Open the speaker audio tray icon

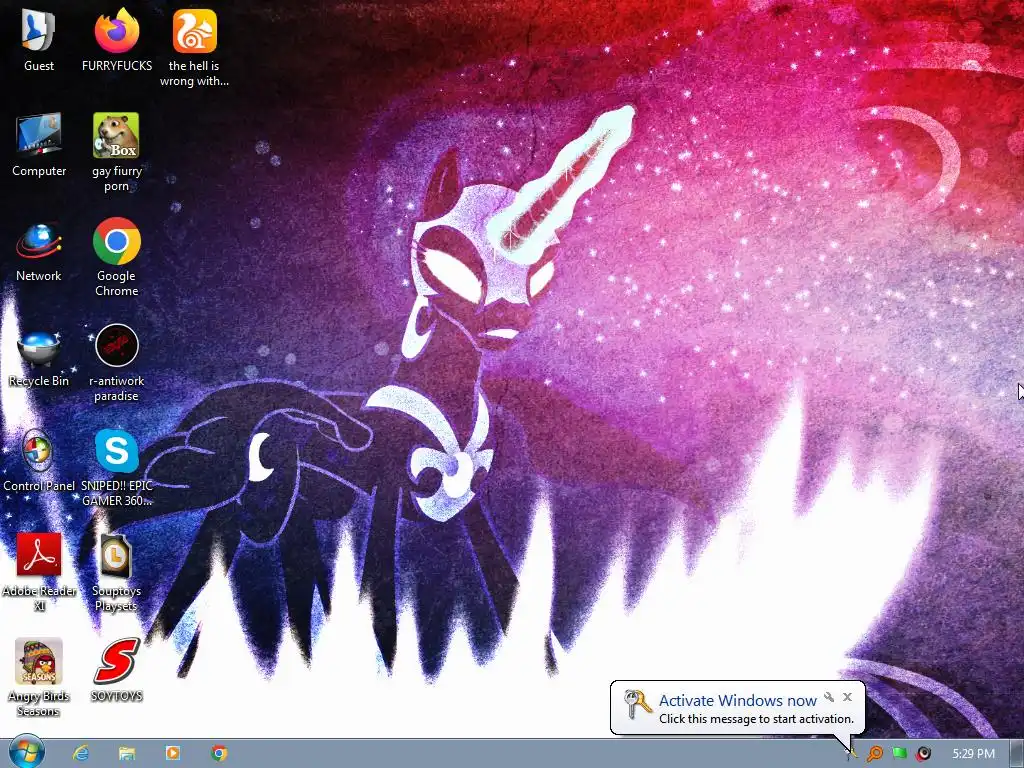923,754
